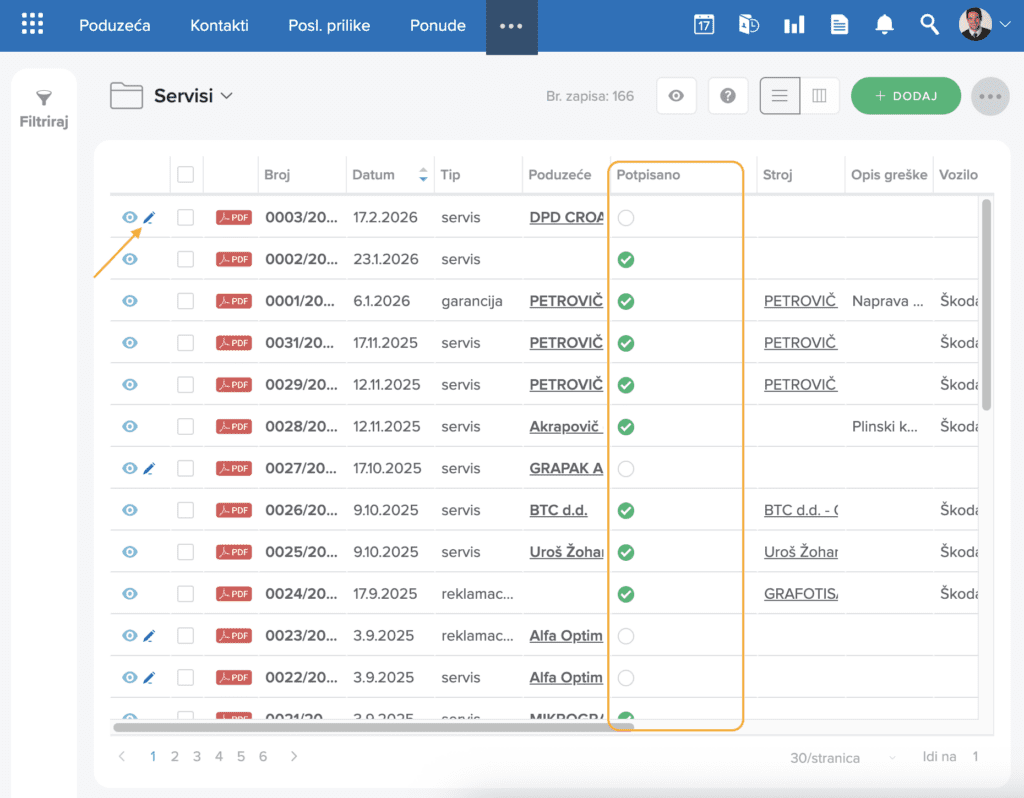1024x798 pixels.
Task: Click the help question mark button
Action: [728, 96]
